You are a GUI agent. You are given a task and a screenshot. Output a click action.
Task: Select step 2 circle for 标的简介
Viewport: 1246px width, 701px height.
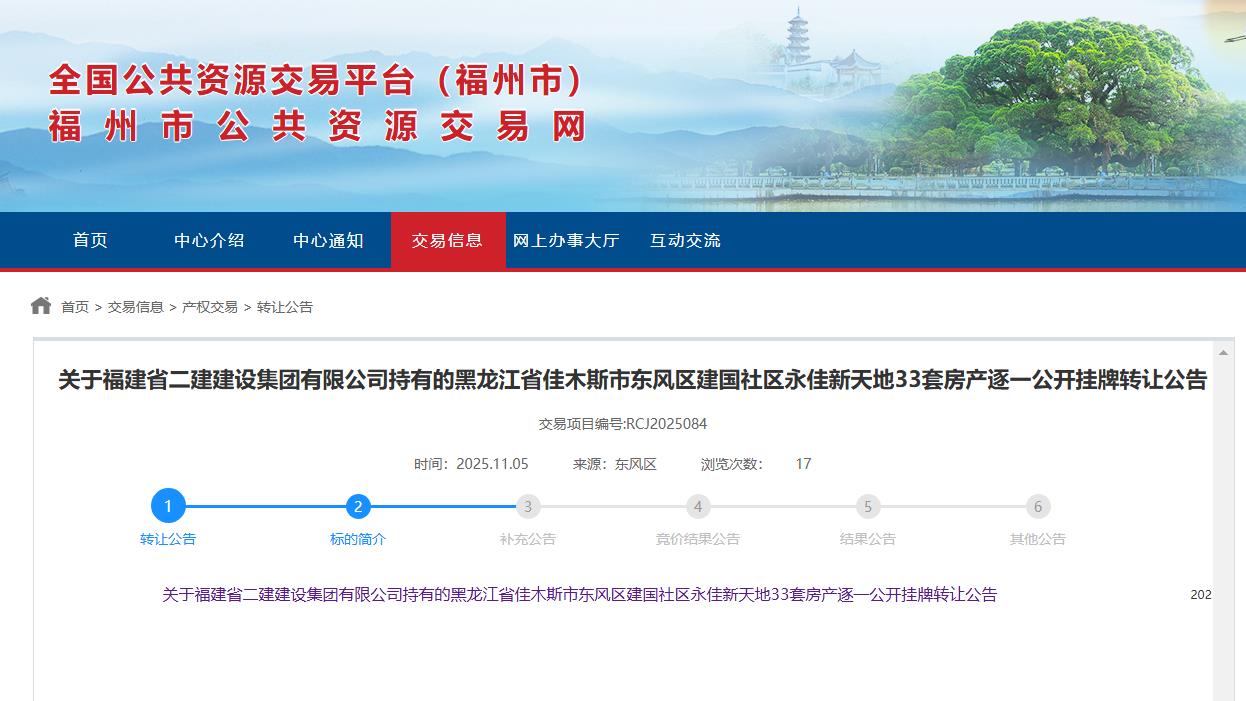coord(358,506)
